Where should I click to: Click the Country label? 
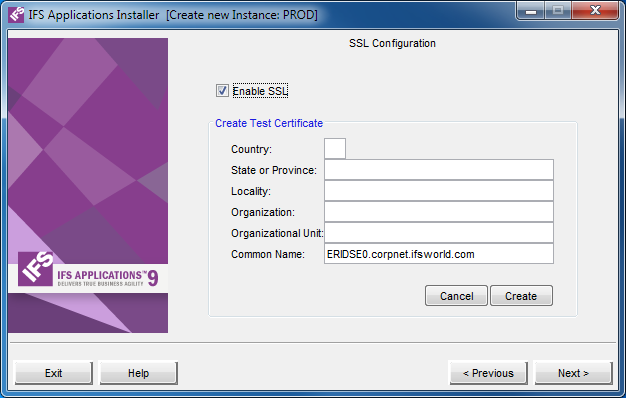click(x=251, y=149)
